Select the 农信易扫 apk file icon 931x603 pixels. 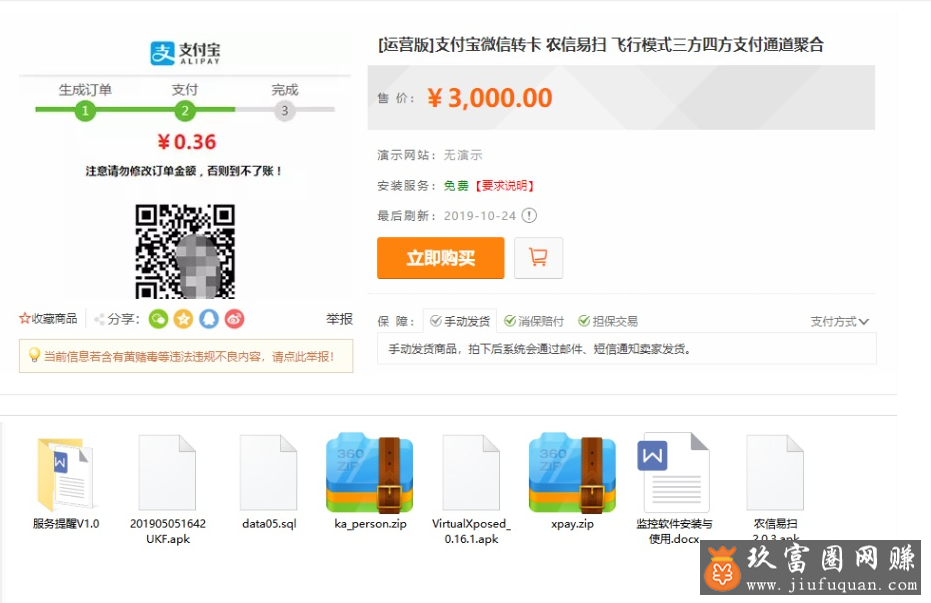775,472
